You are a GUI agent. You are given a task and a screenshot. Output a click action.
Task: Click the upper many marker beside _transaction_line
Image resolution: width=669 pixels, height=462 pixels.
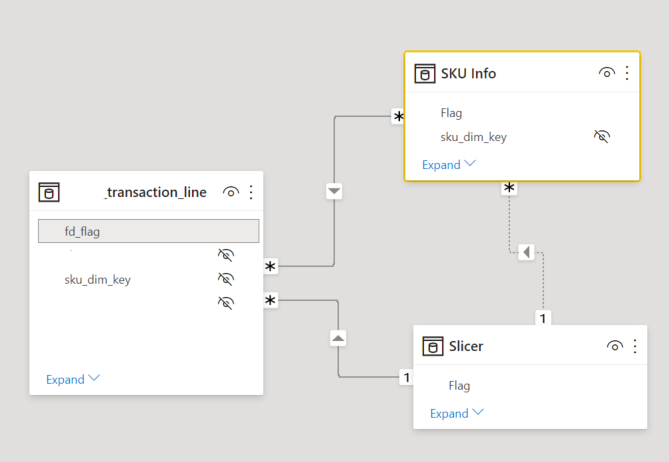(271, 266)
